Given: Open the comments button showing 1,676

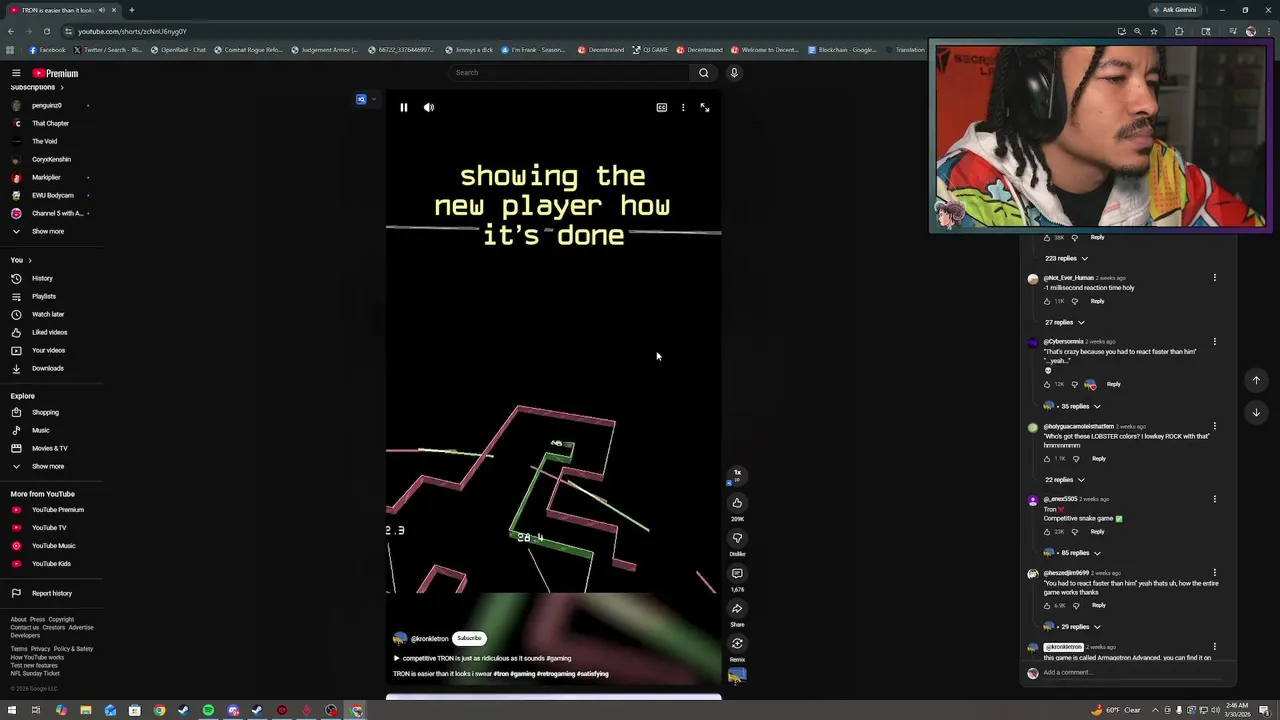Looking at the screenshot, I should [737, 573].
